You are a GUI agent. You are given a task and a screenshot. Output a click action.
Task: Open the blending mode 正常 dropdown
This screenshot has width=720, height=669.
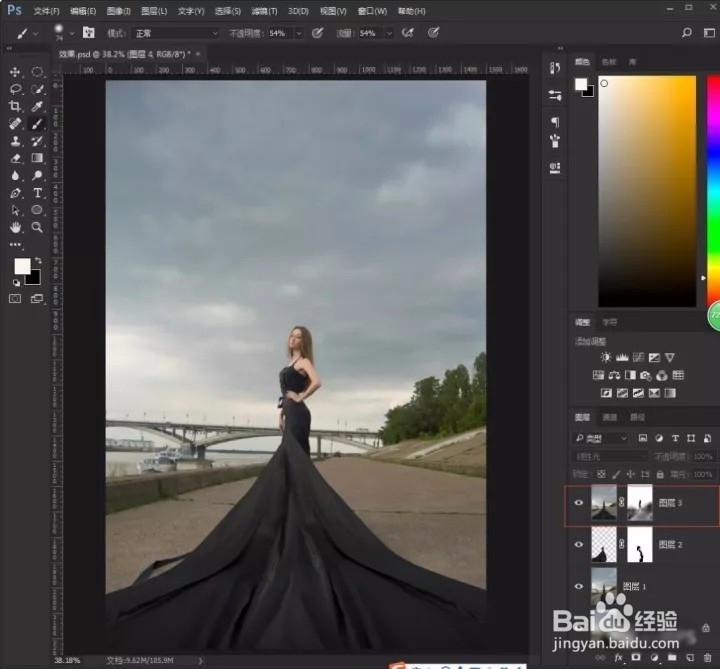coord(176,33)
